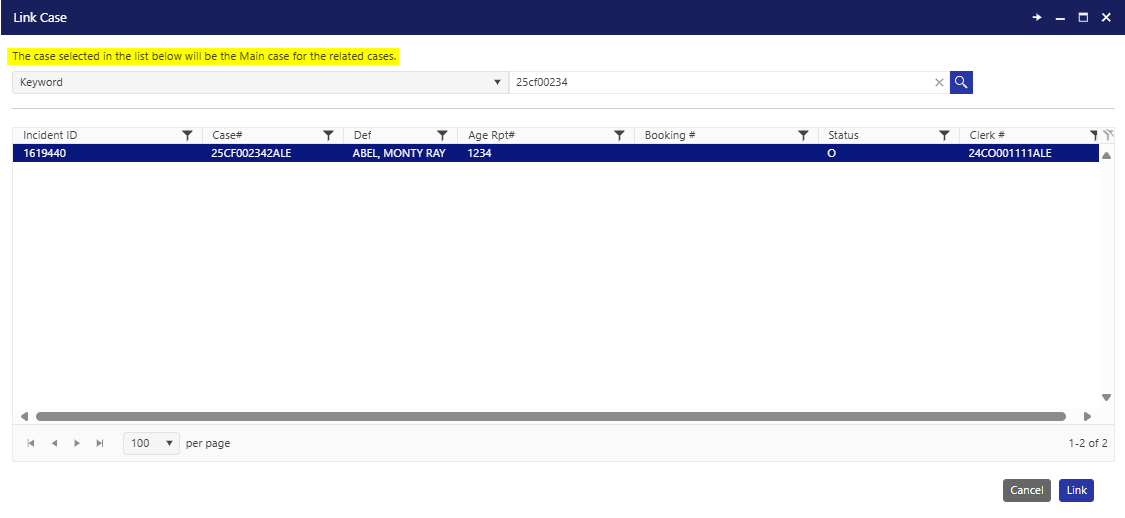Select case row 25CF002342ALE
The width and height of the screenshot is (1125, 518).
pyautogui.click(x=251, y=154)
